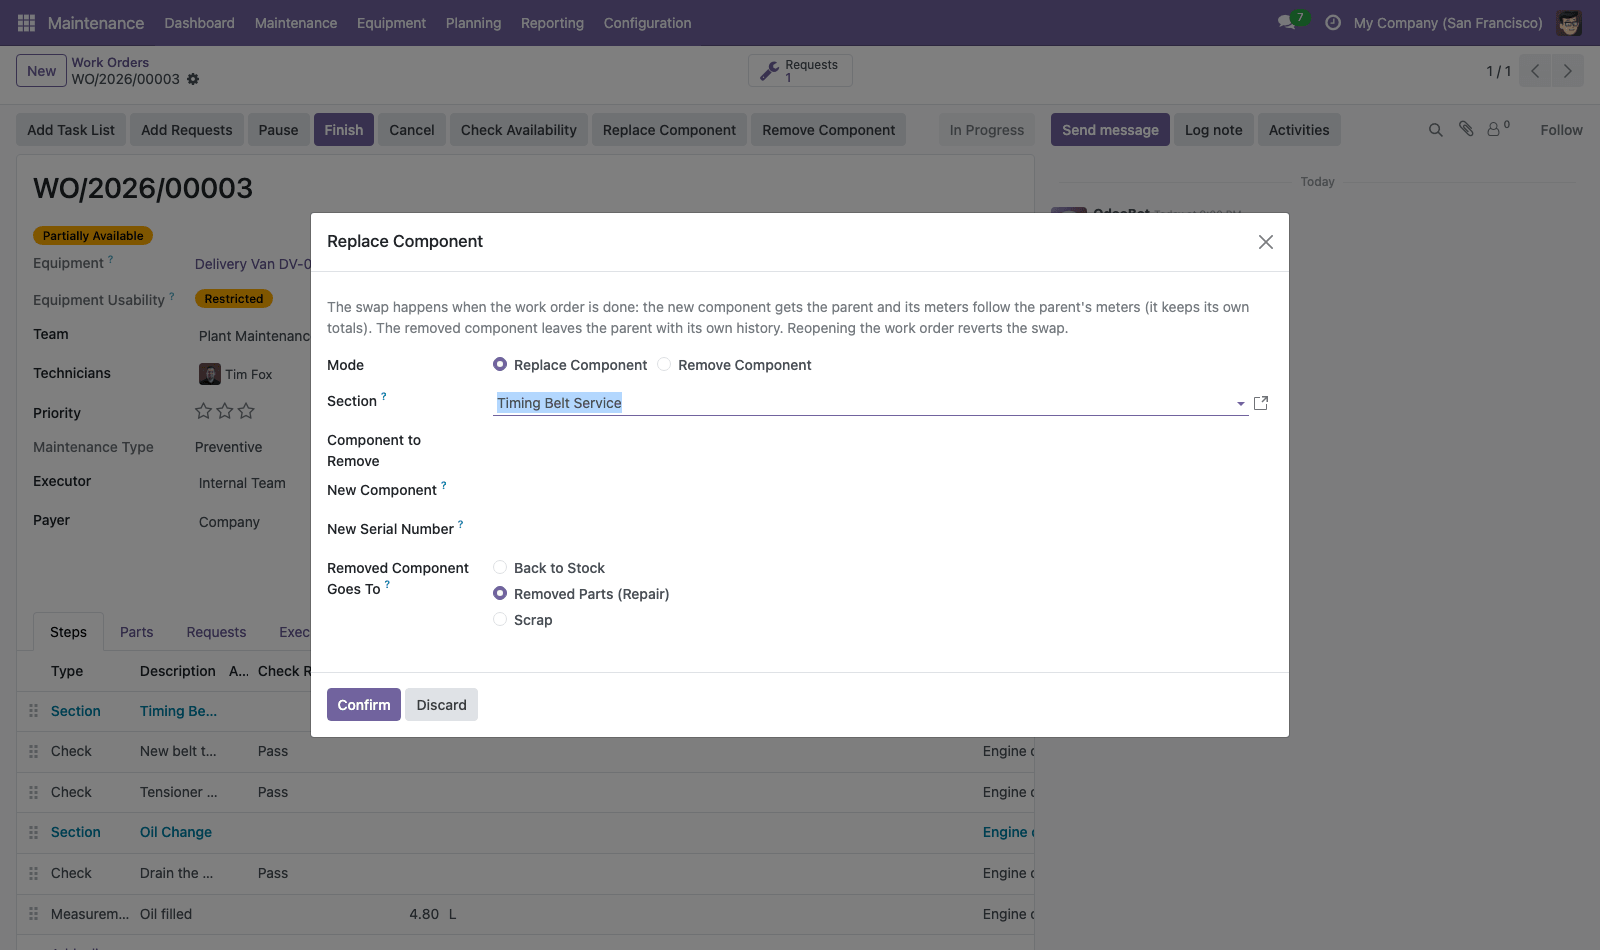
Task: Open the Configuration menu
Action: (x=647, y=23)
